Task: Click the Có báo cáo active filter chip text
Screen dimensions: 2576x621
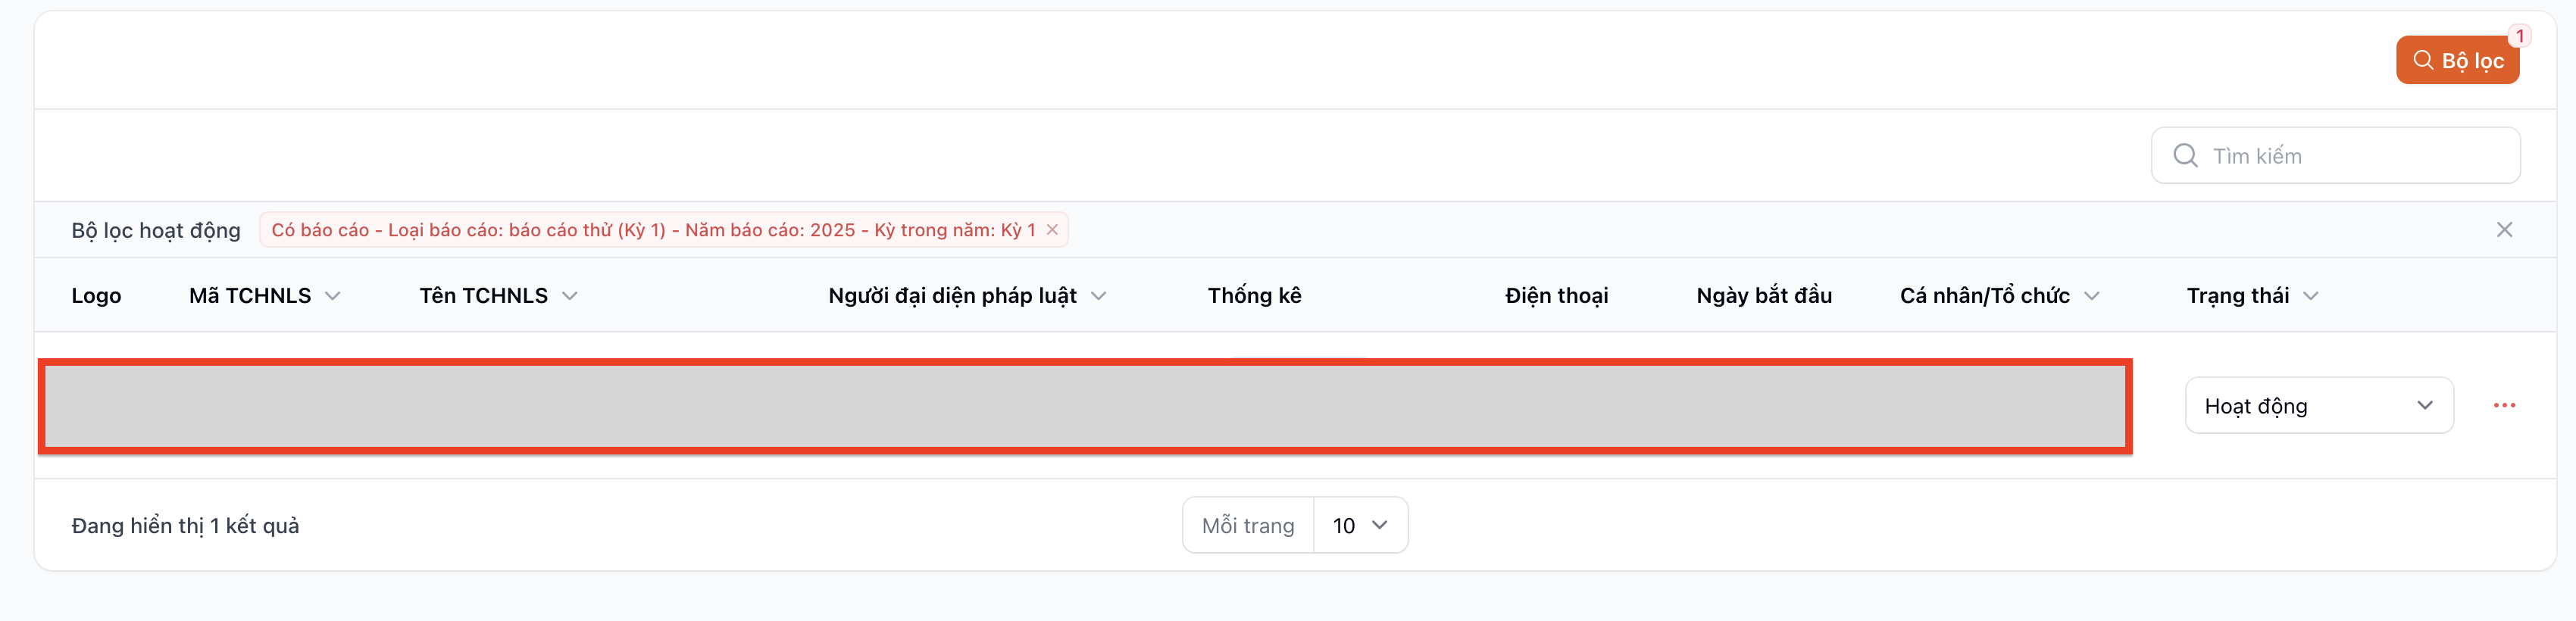Action: (x=652, y=230)
